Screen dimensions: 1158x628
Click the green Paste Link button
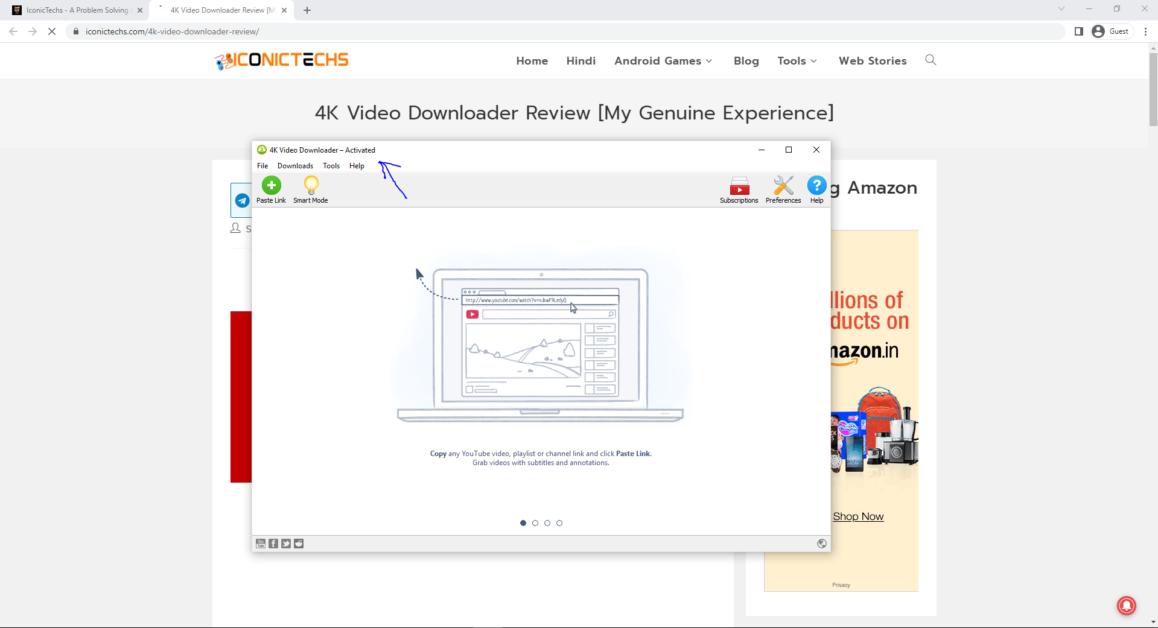tap(271, 189)
